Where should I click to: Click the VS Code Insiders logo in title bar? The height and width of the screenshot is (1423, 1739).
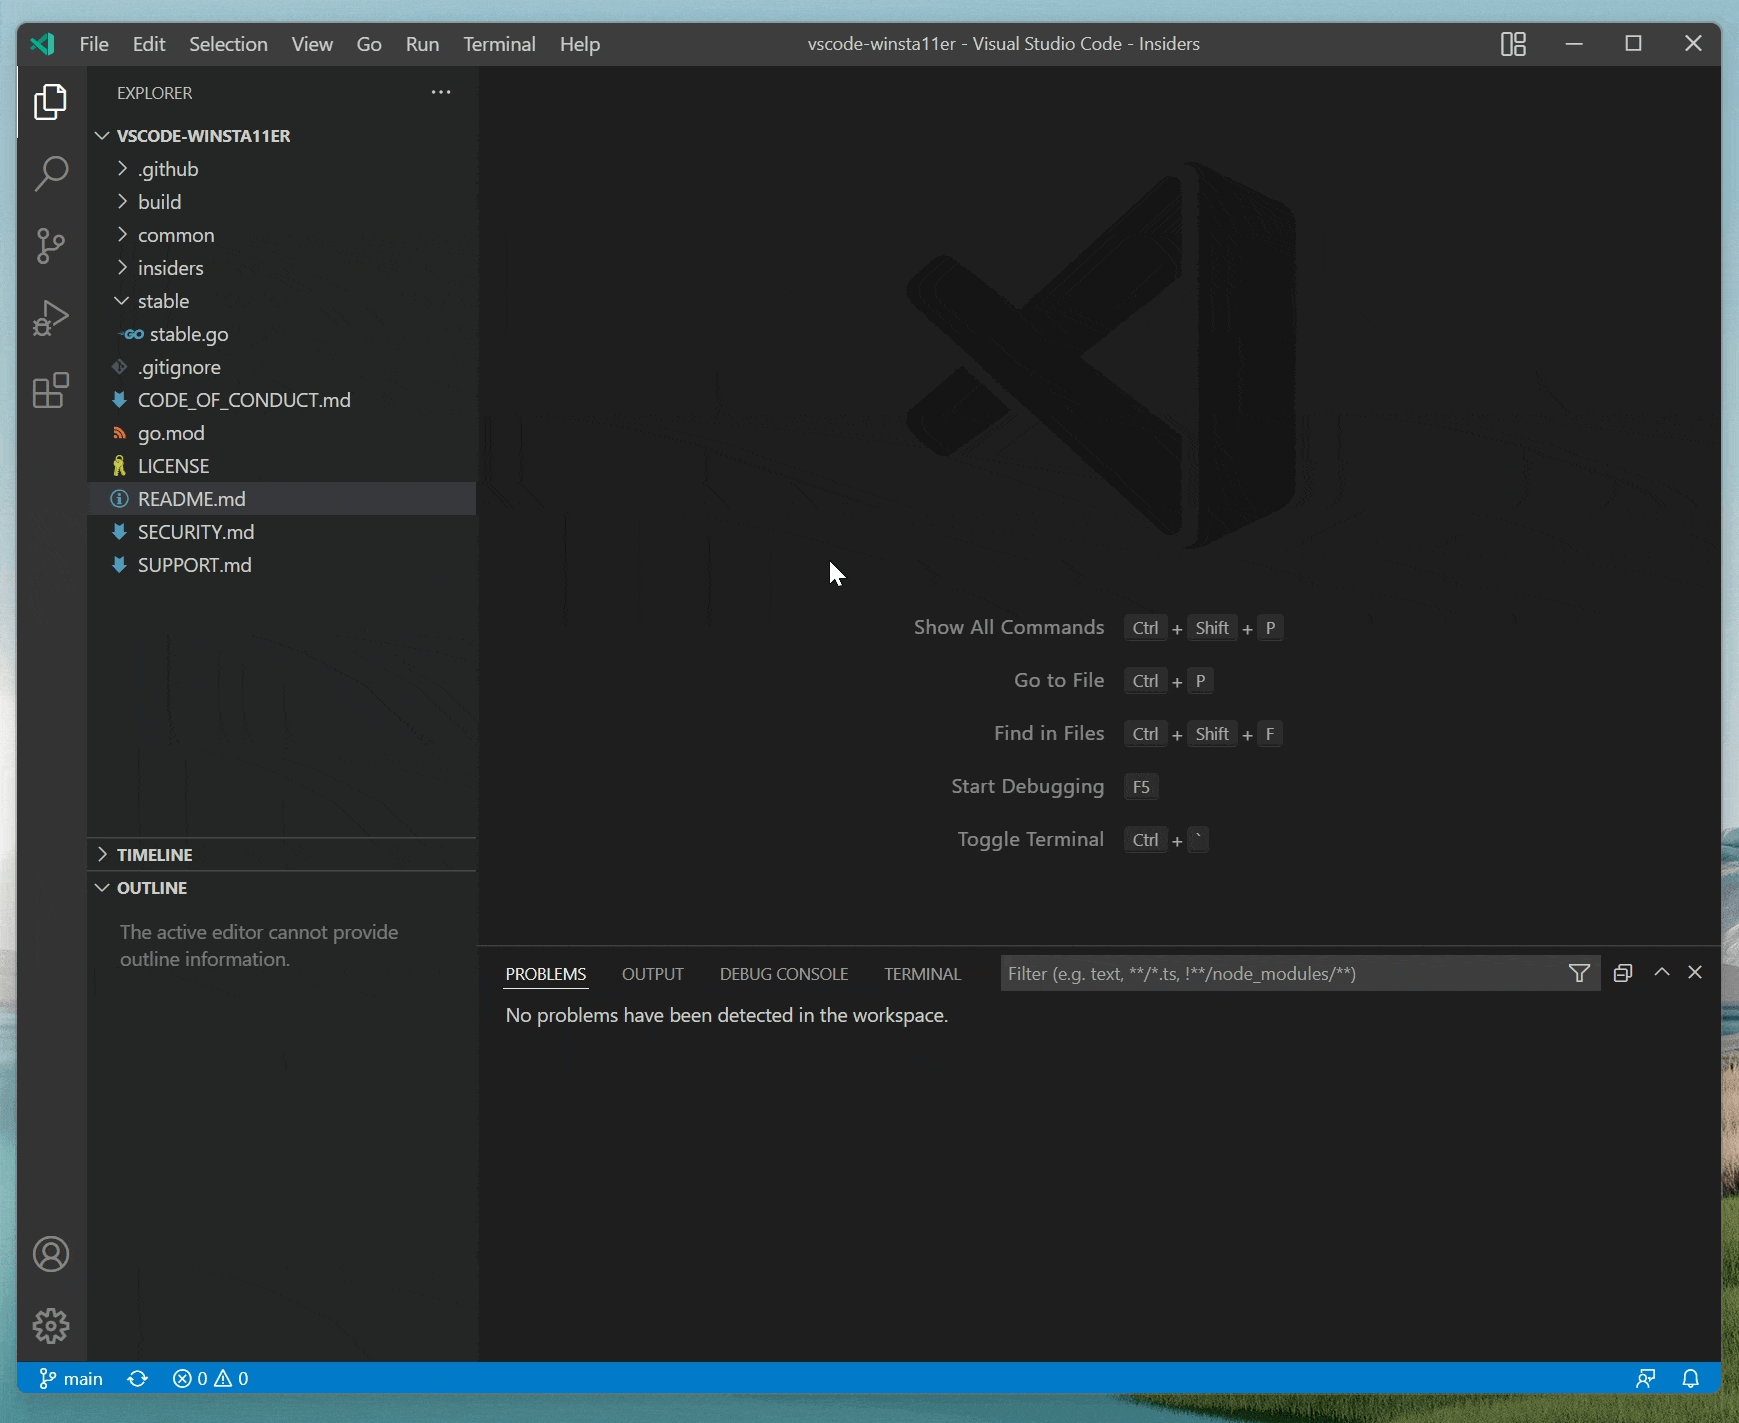click(x=42, y=44)
